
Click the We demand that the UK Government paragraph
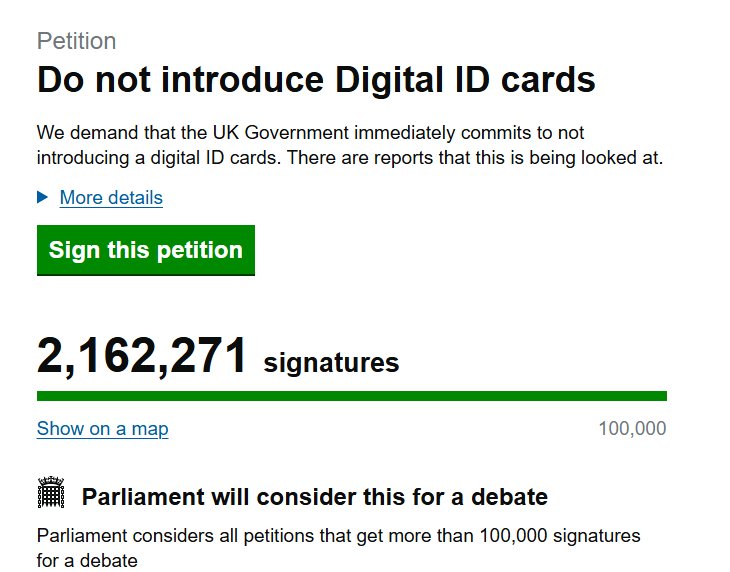(350, 145)
